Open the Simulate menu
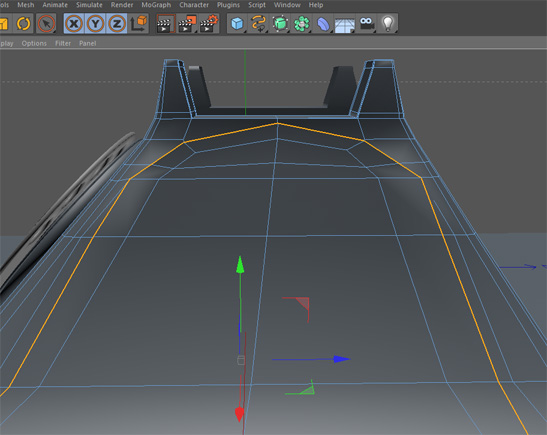The height and width of the screenshot is (435, 547). tap(89, 5)
